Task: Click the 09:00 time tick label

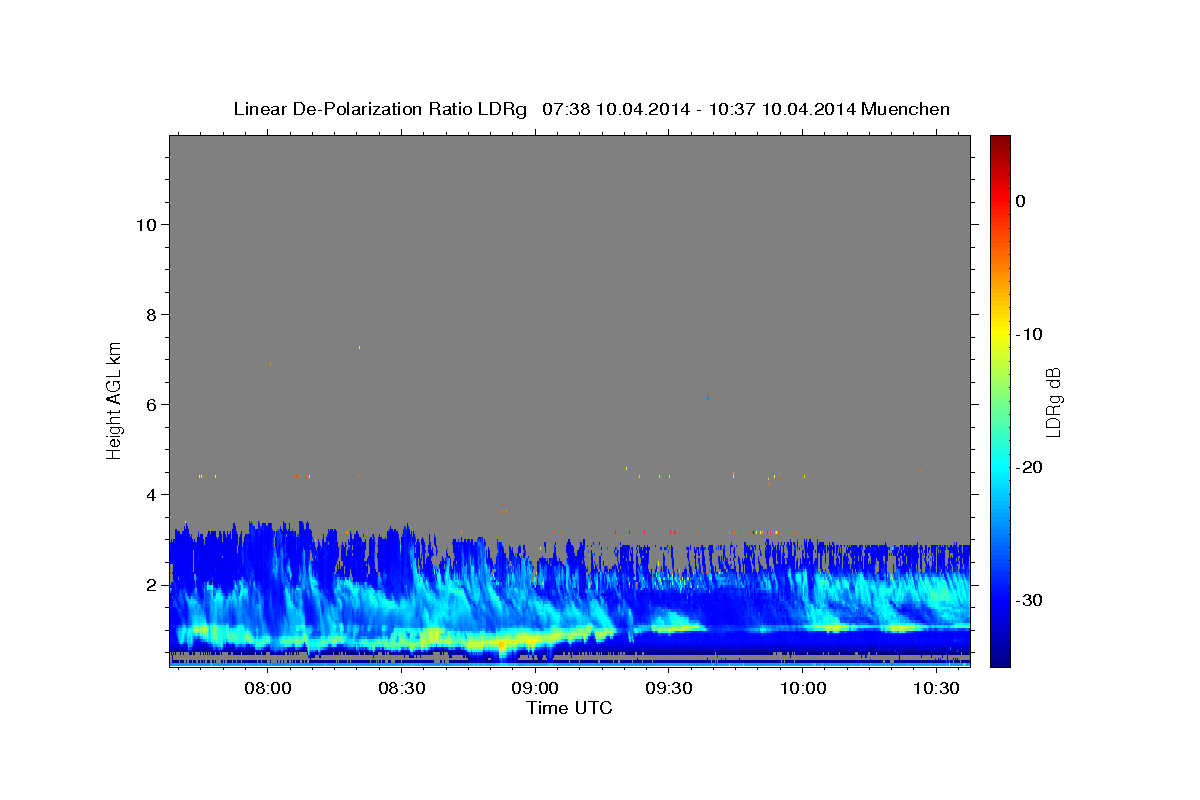Action: tap(535, 688)
